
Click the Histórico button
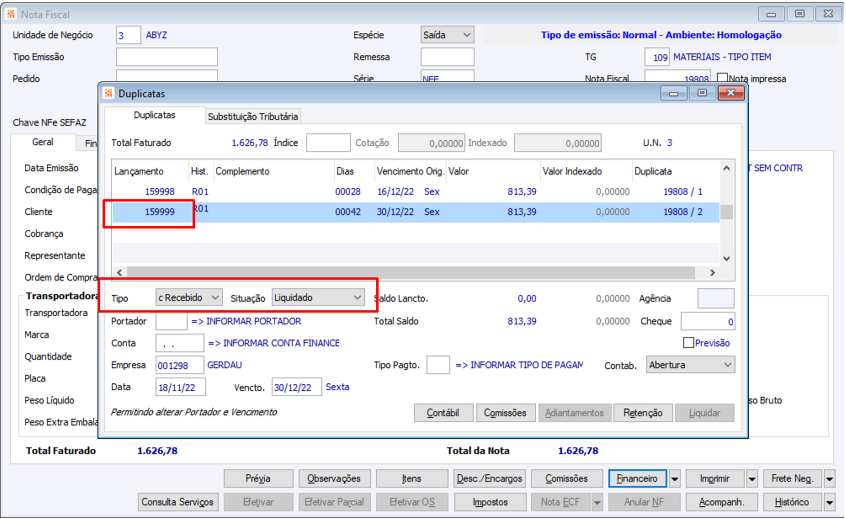(792, 502)
